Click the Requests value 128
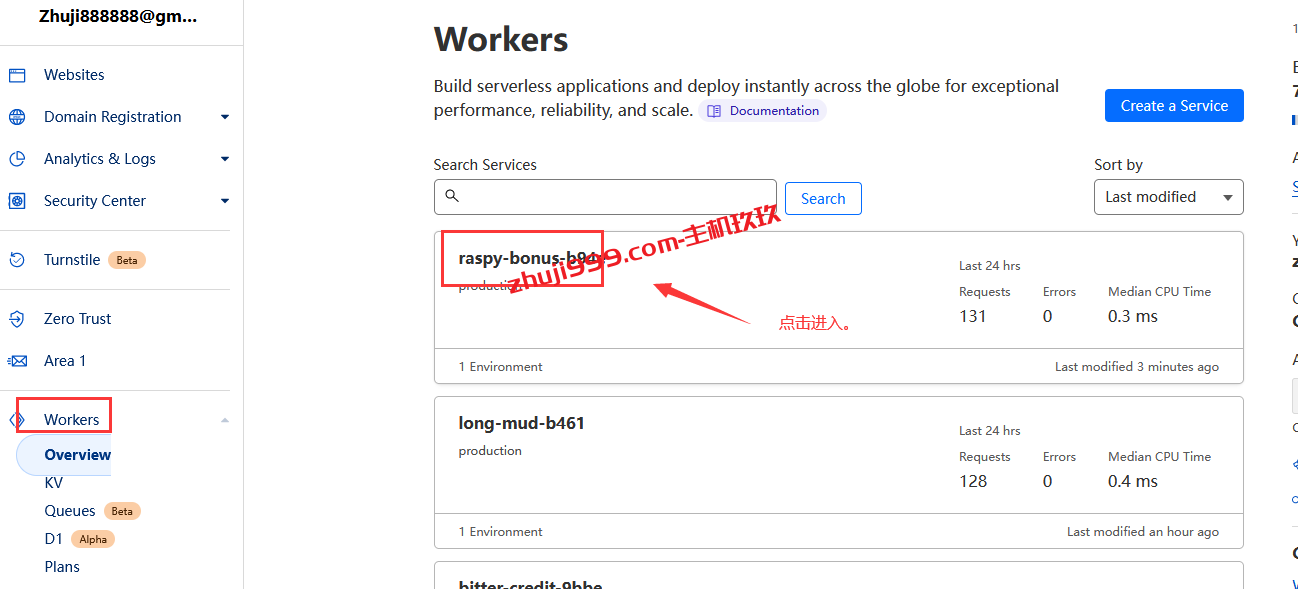This screenshot has height=589, width=1298. click(x=973, y=482)
